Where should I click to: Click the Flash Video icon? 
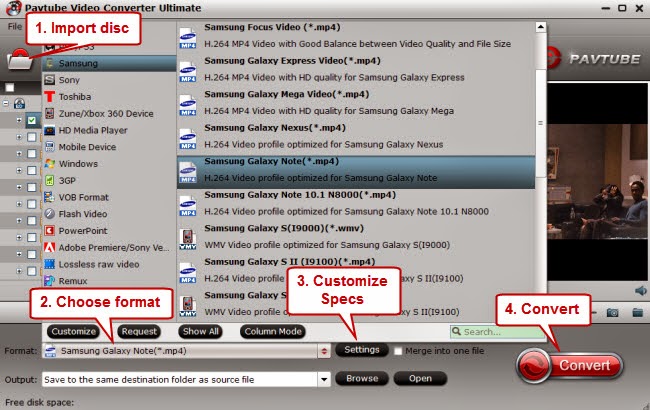pos(49,213)
